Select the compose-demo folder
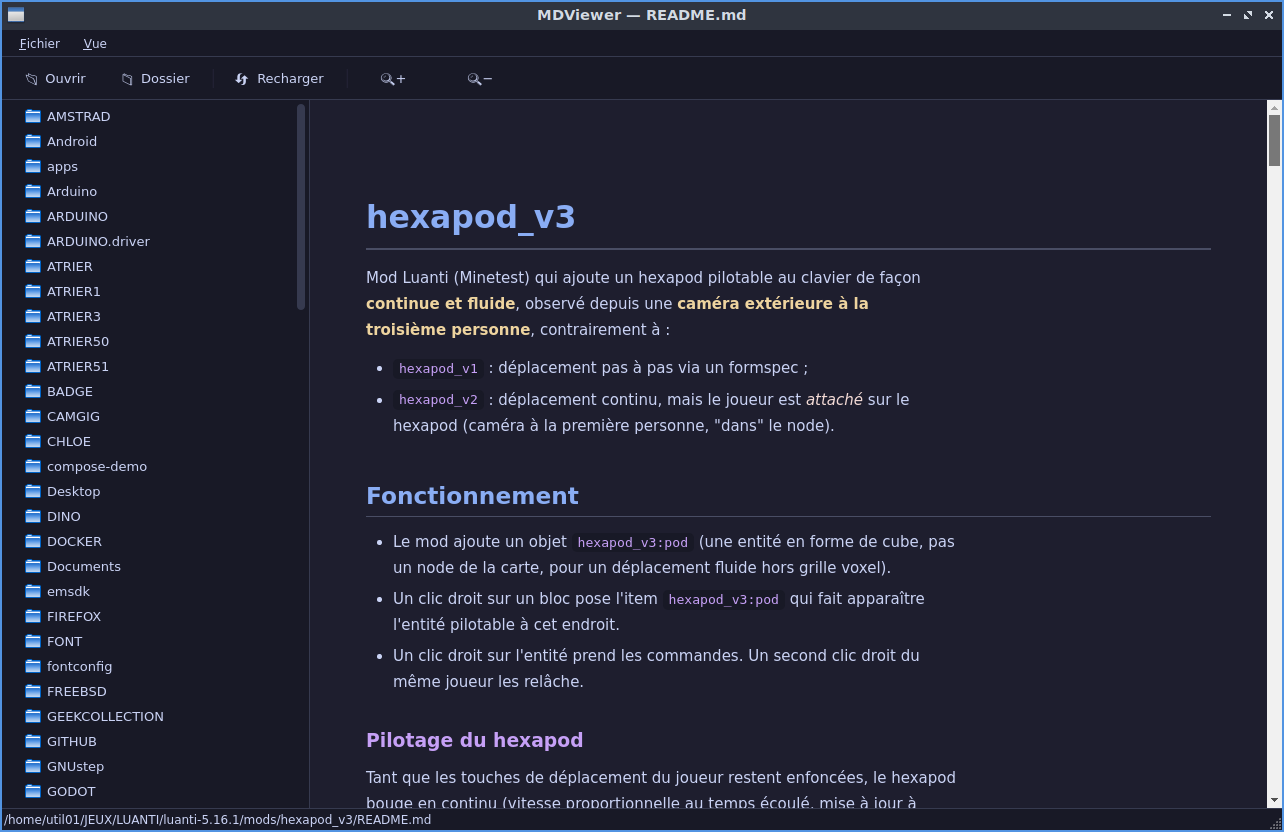Viewport: 1284px width, 832px height. pyautogui.click(x=97, y=466)
